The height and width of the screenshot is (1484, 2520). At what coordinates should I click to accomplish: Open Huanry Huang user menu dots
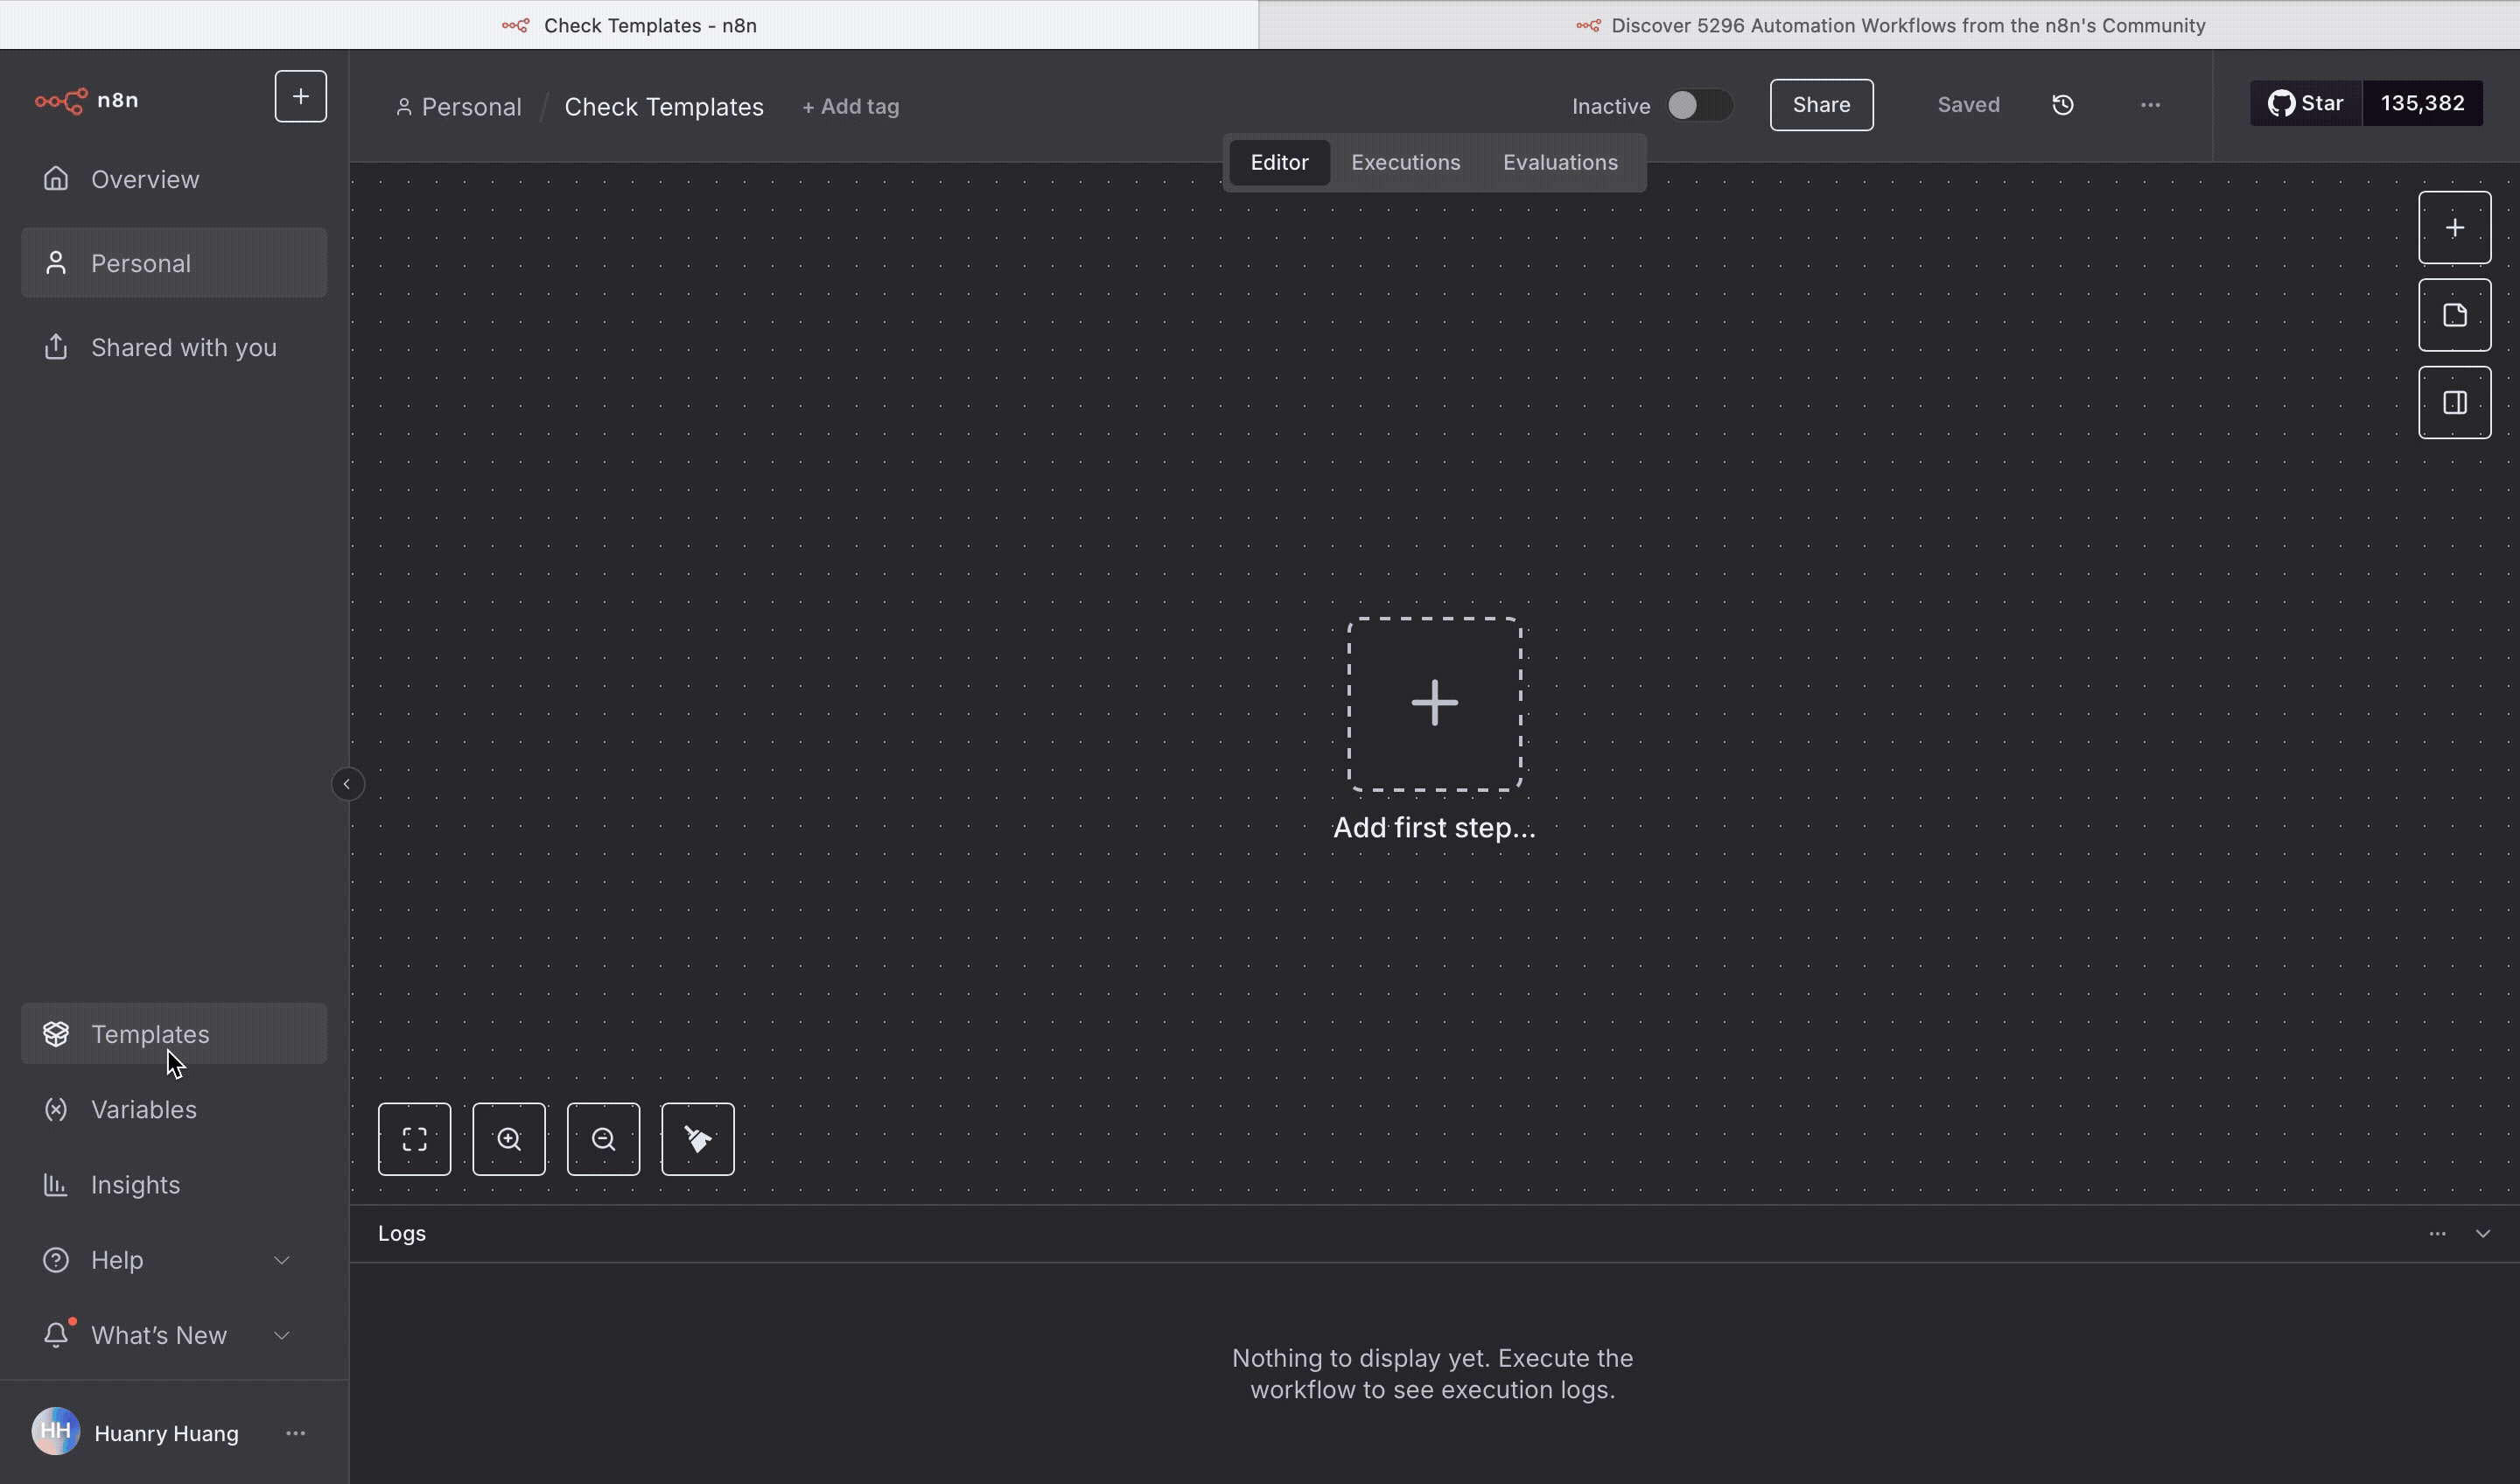(x=296, y=1433)
